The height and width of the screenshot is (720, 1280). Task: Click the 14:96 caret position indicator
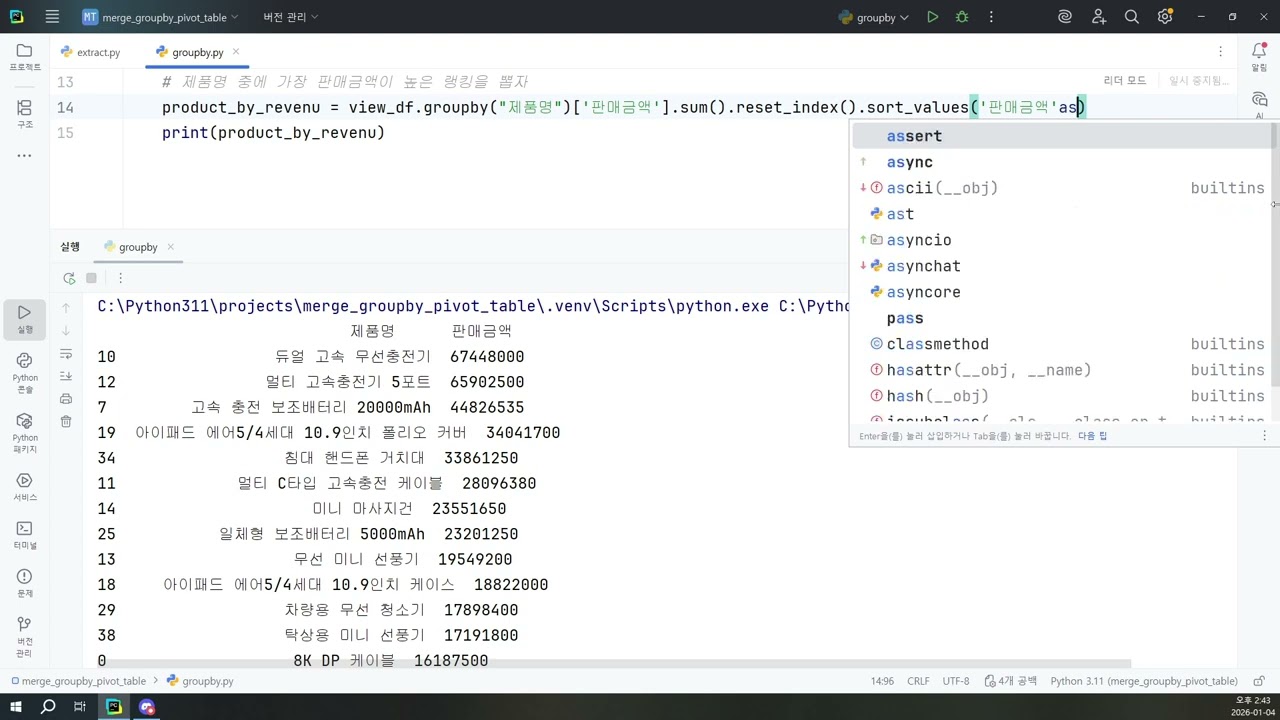(x=882, y=681)
